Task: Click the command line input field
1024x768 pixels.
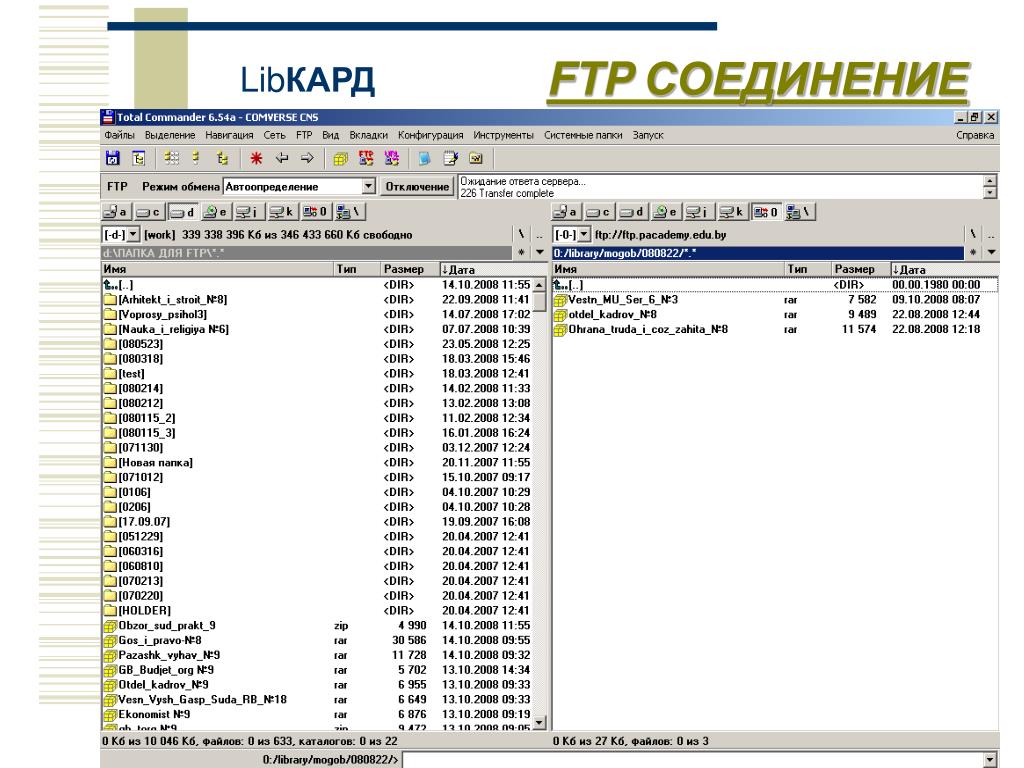Action: [x=693, y=760]
